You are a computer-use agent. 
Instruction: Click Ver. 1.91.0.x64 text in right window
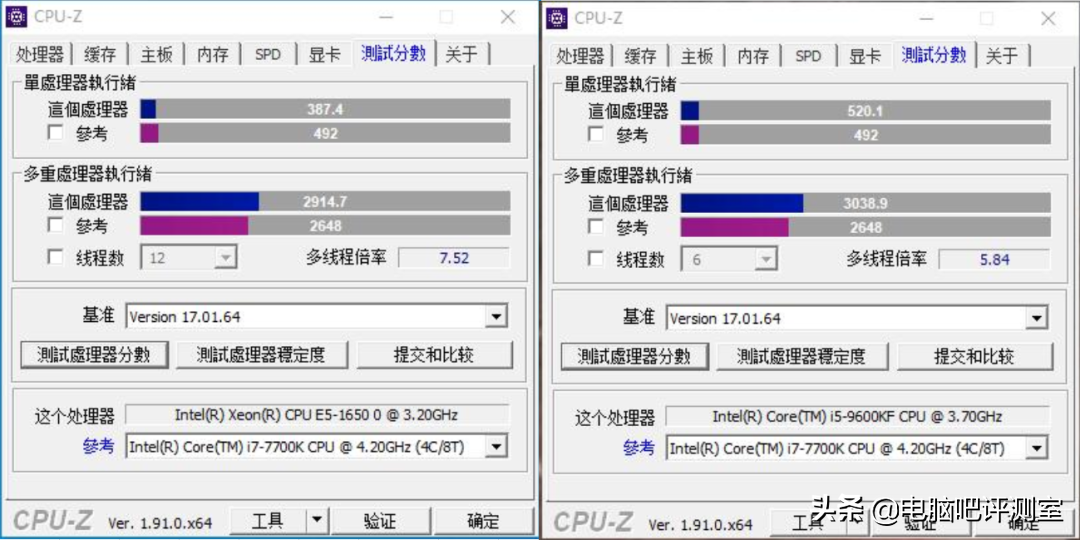click(700, 524)
